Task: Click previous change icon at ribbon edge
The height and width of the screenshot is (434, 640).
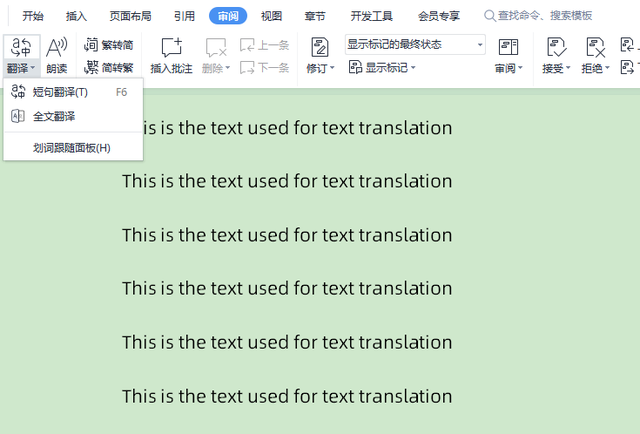Action: (627, 45)
